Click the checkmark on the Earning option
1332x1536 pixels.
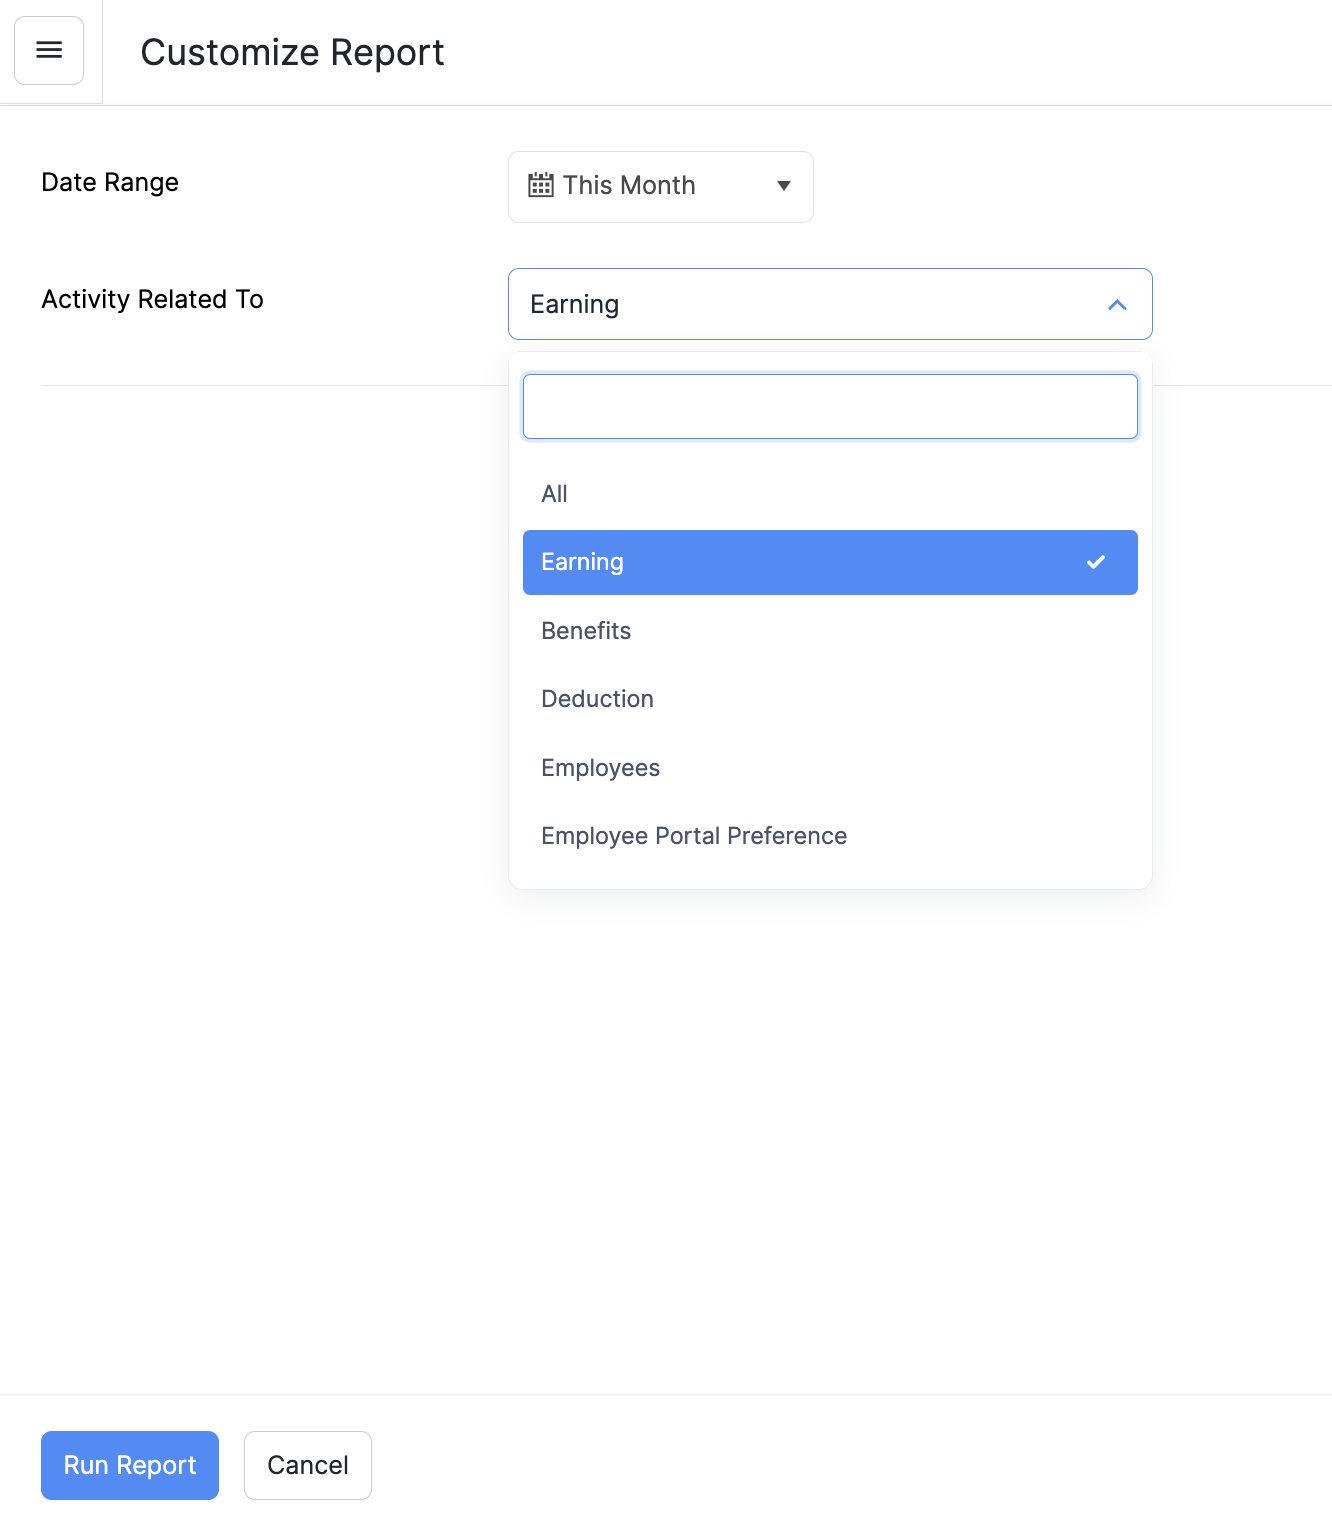(1095, 562)
